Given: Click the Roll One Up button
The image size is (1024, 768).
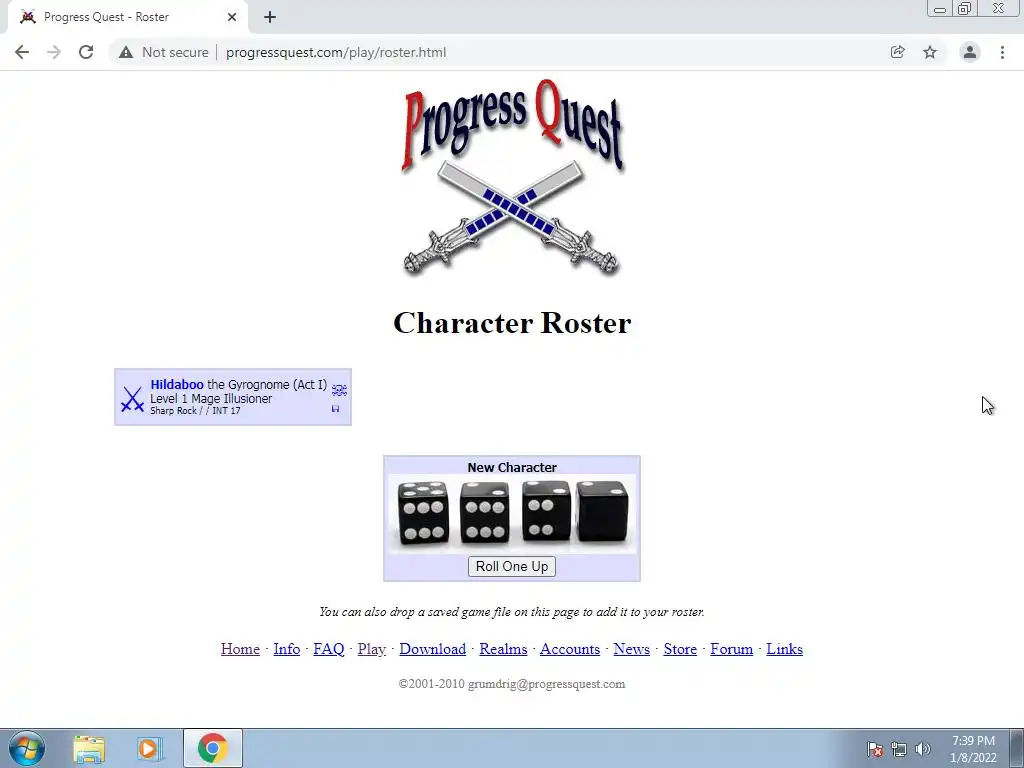Looking at the screenshot, I should point(511,566).
